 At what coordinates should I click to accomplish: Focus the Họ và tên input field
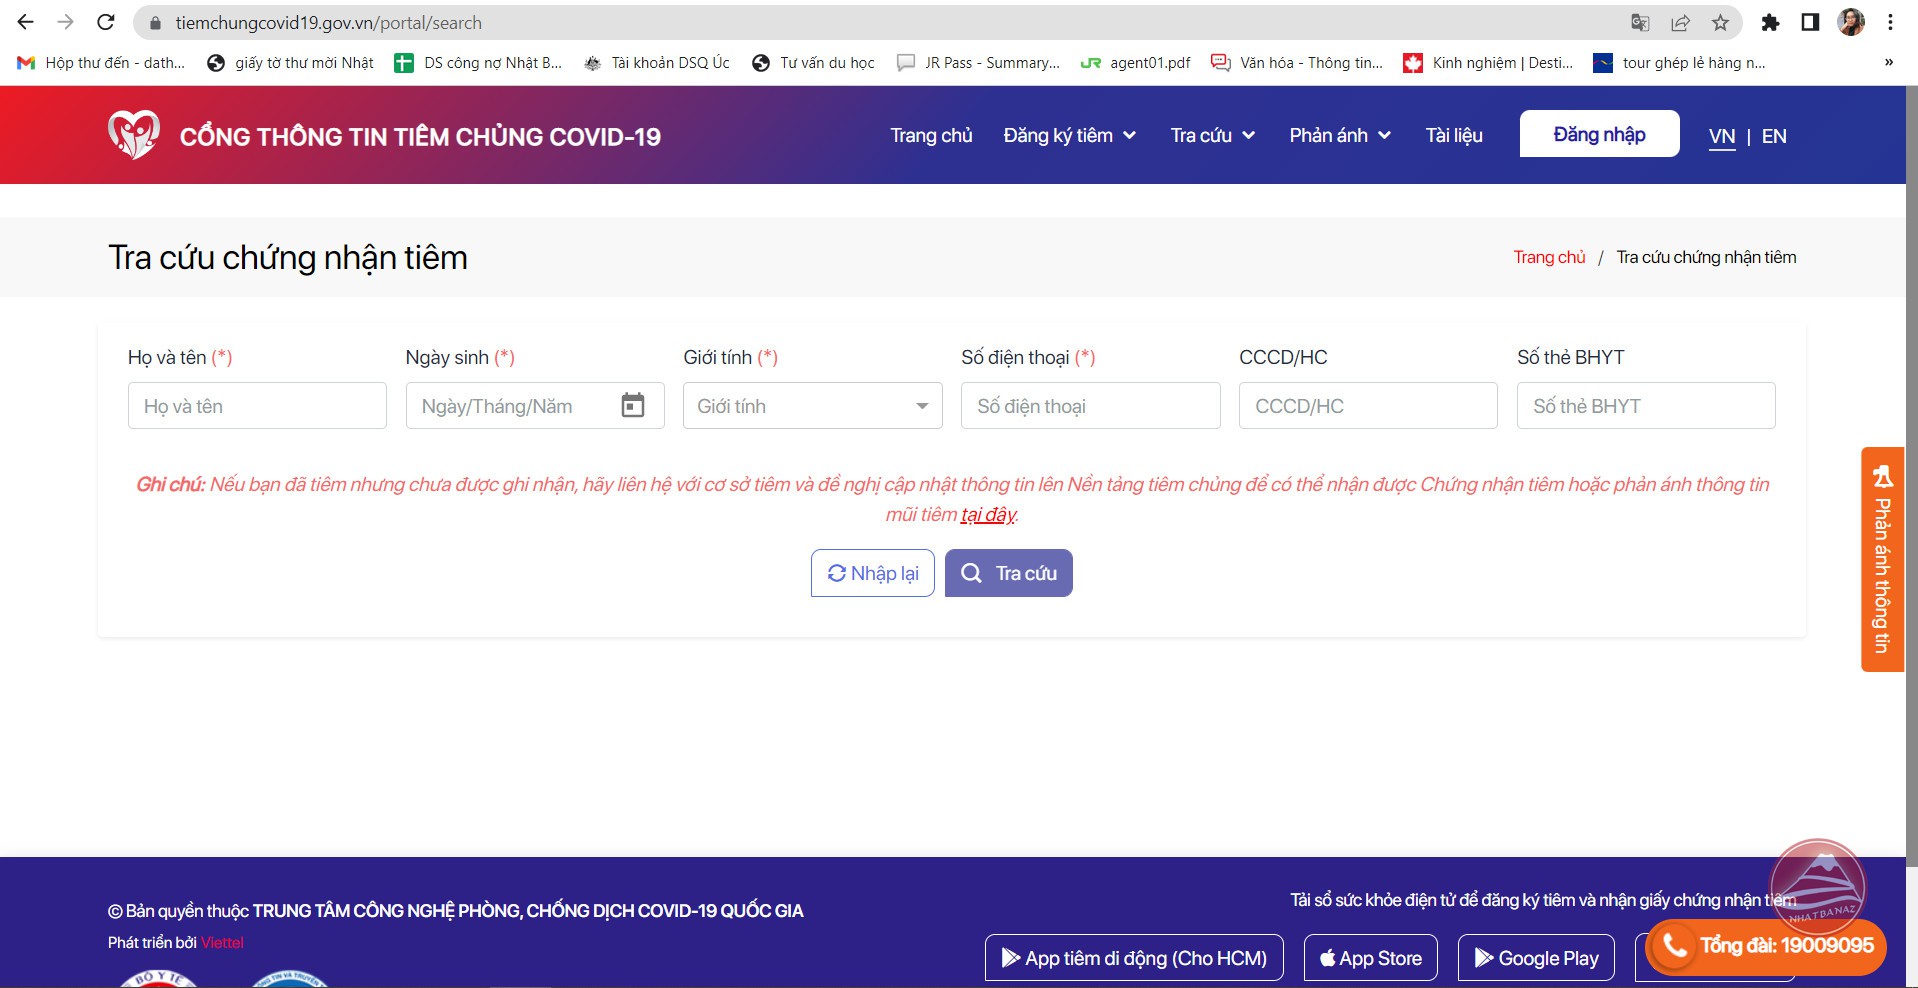tap(257, 406)
